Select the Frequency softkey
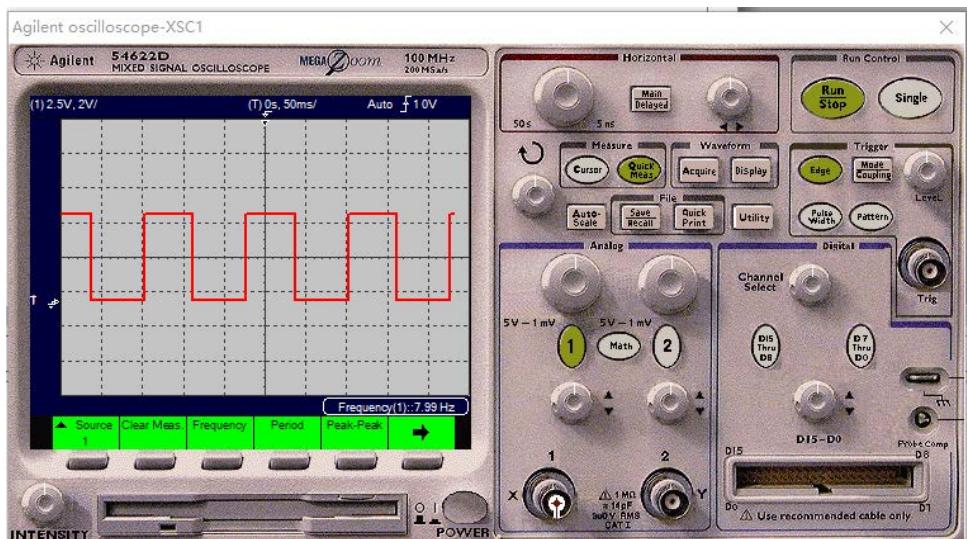 [219, 431]
